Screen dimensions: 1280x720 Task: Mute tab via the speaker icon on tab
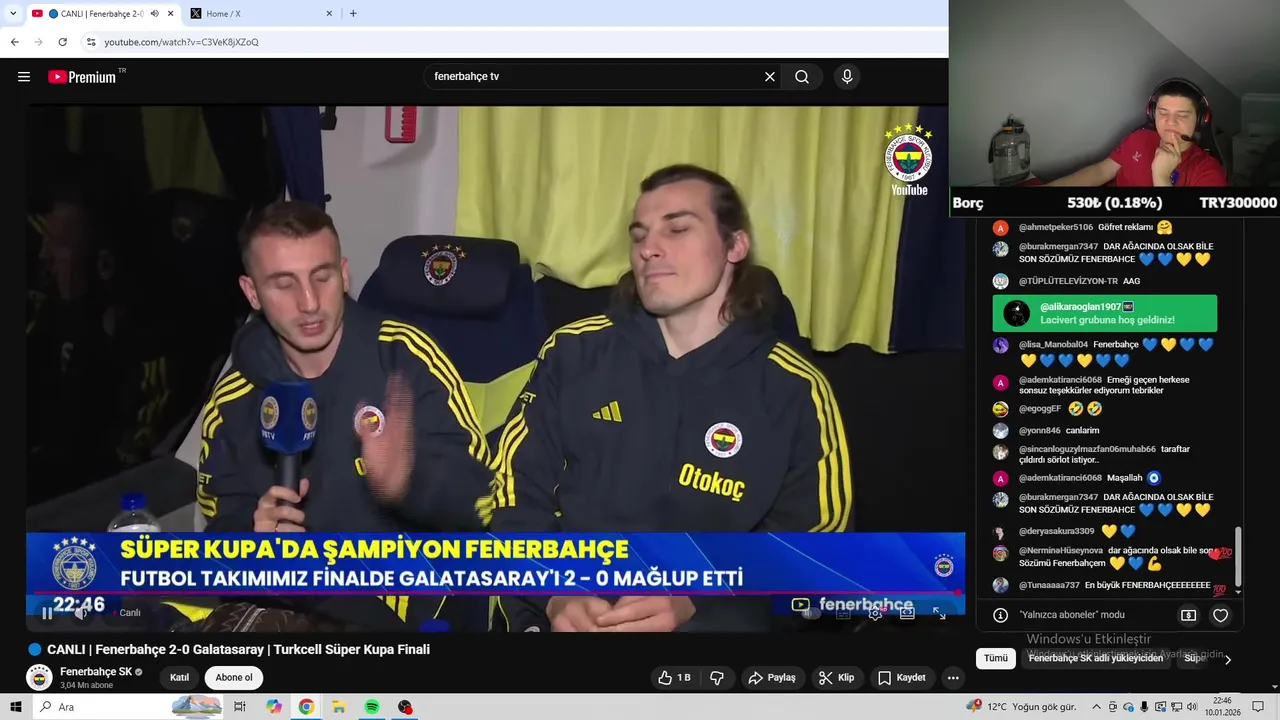pos(154,14)
